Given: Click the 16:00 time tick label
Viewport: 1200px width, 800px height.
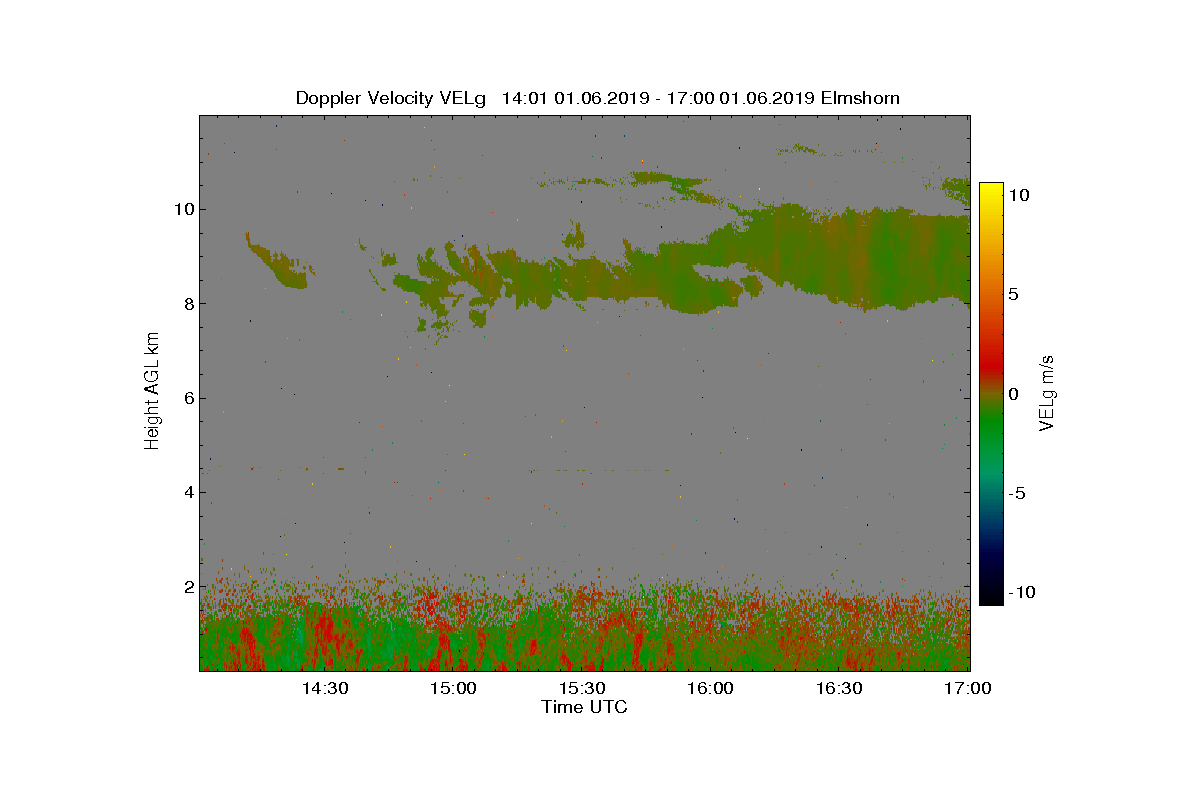Looking at the screenshot, I should (711, 688).
